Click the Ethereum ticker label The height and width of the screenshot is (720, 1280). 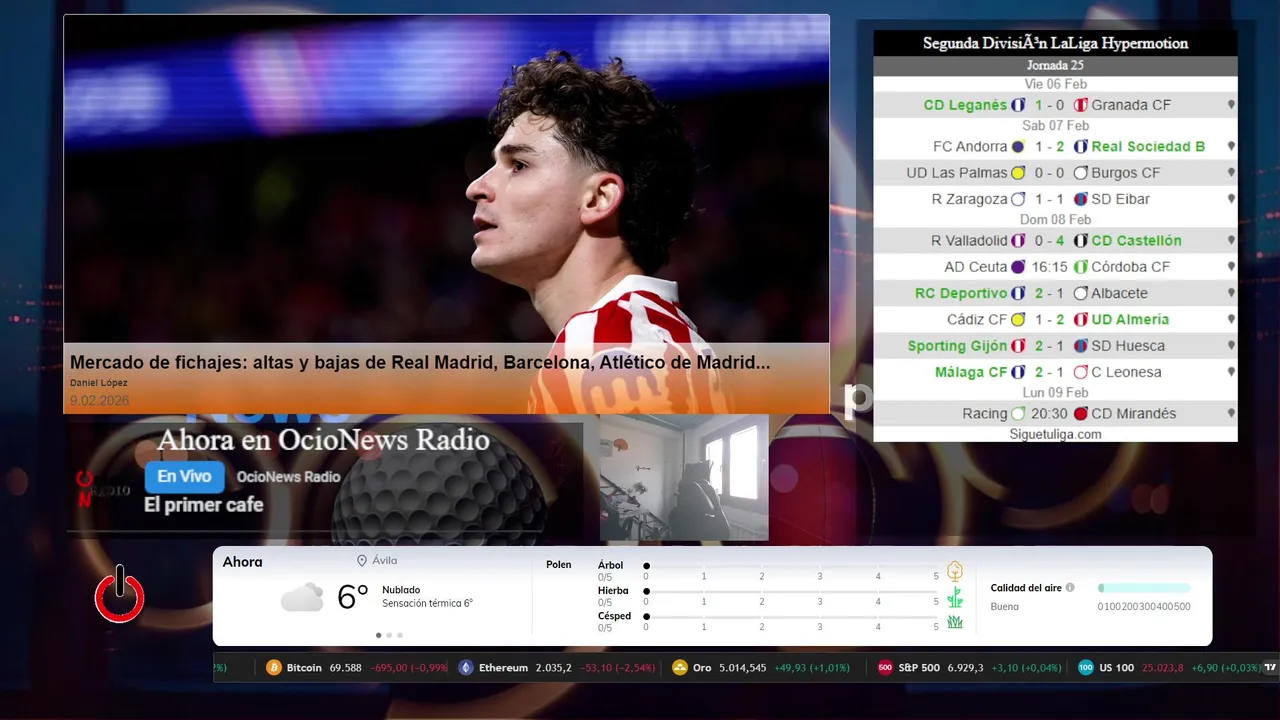[x=503, y=668]
